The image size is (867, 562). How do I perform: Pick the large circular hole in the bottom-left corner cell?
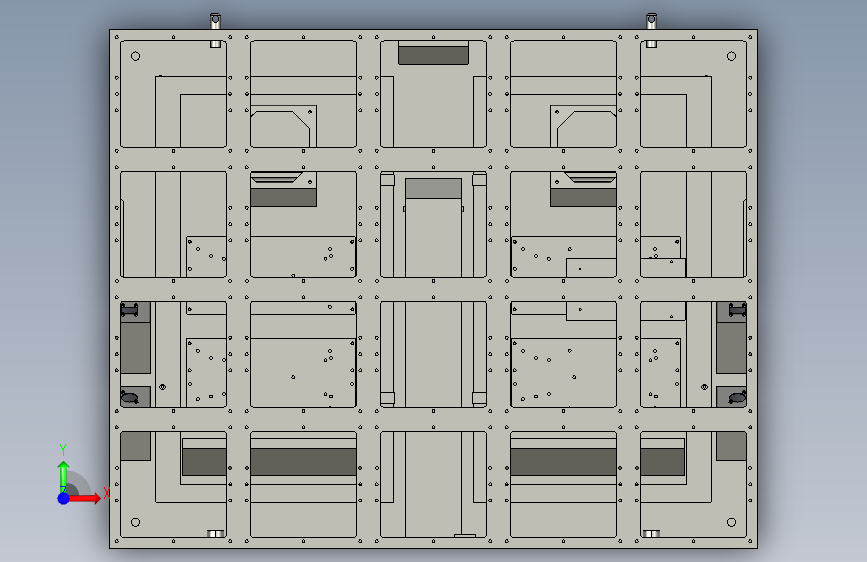pos(135,522)
